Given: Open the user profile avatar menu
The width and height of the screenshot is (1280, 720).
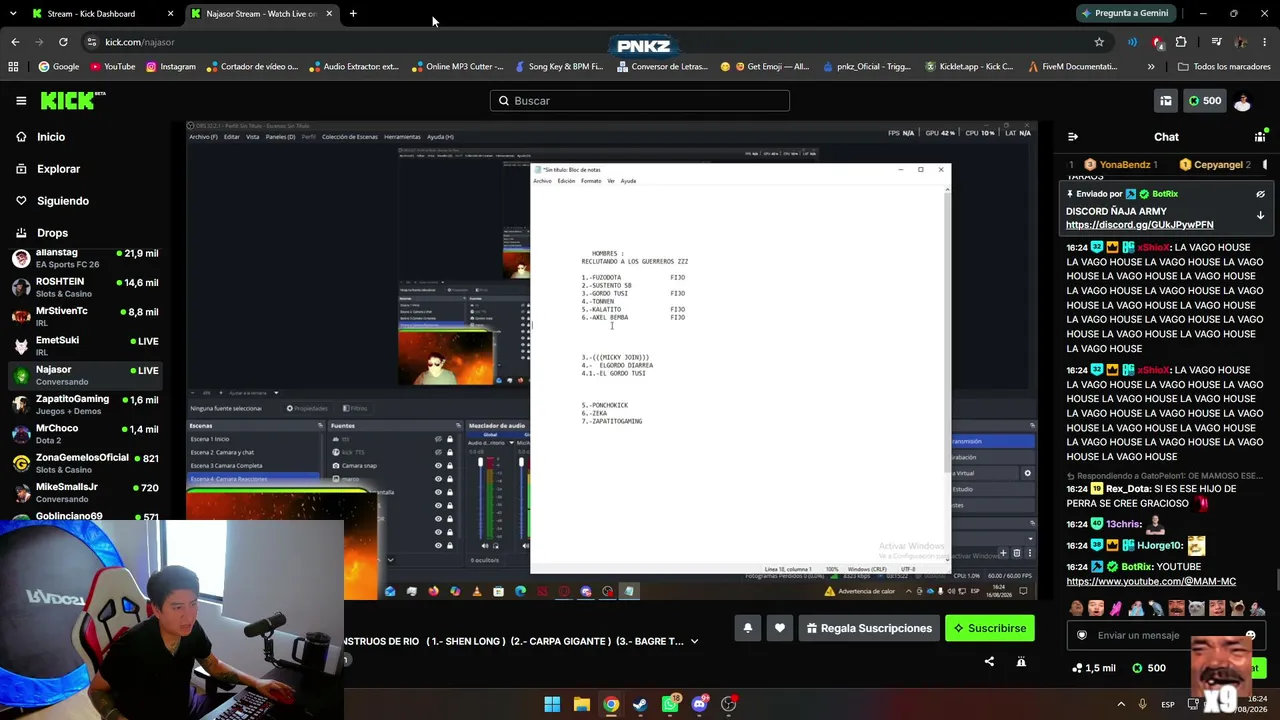Looking at the screenshot, I should click(x=1243, y=101).
